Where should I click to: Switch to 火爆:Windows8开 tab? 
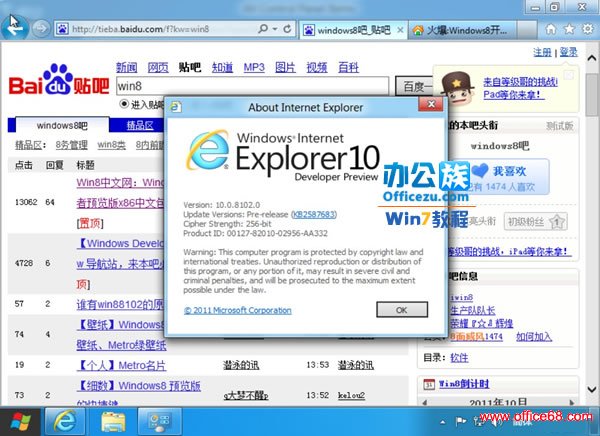tap(463, 30)
